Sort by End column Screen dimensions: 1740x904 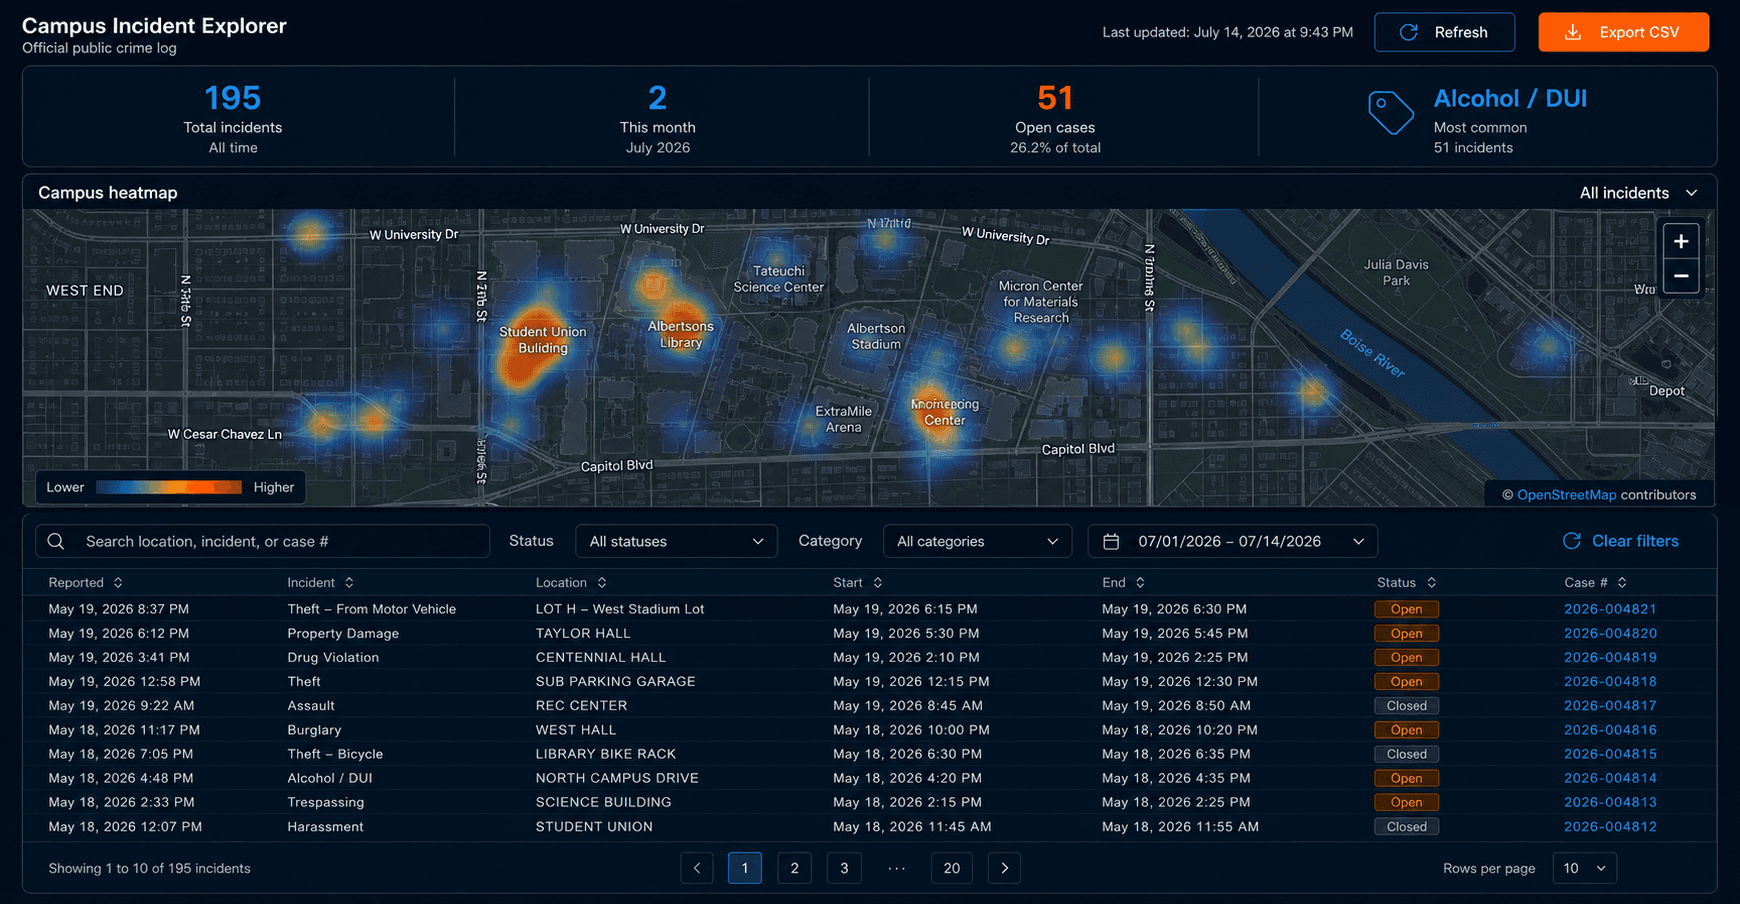coord(1123,582)
